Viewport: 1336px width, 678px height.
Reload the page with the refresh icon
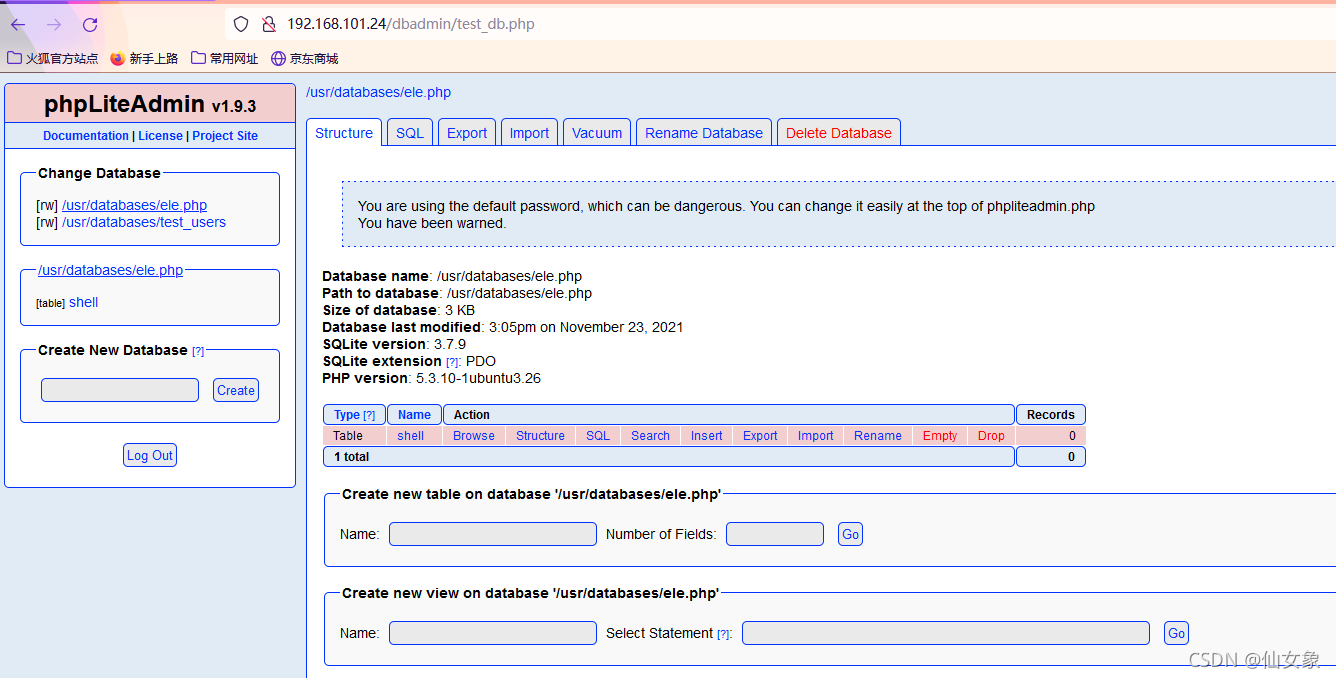[90, 24]
